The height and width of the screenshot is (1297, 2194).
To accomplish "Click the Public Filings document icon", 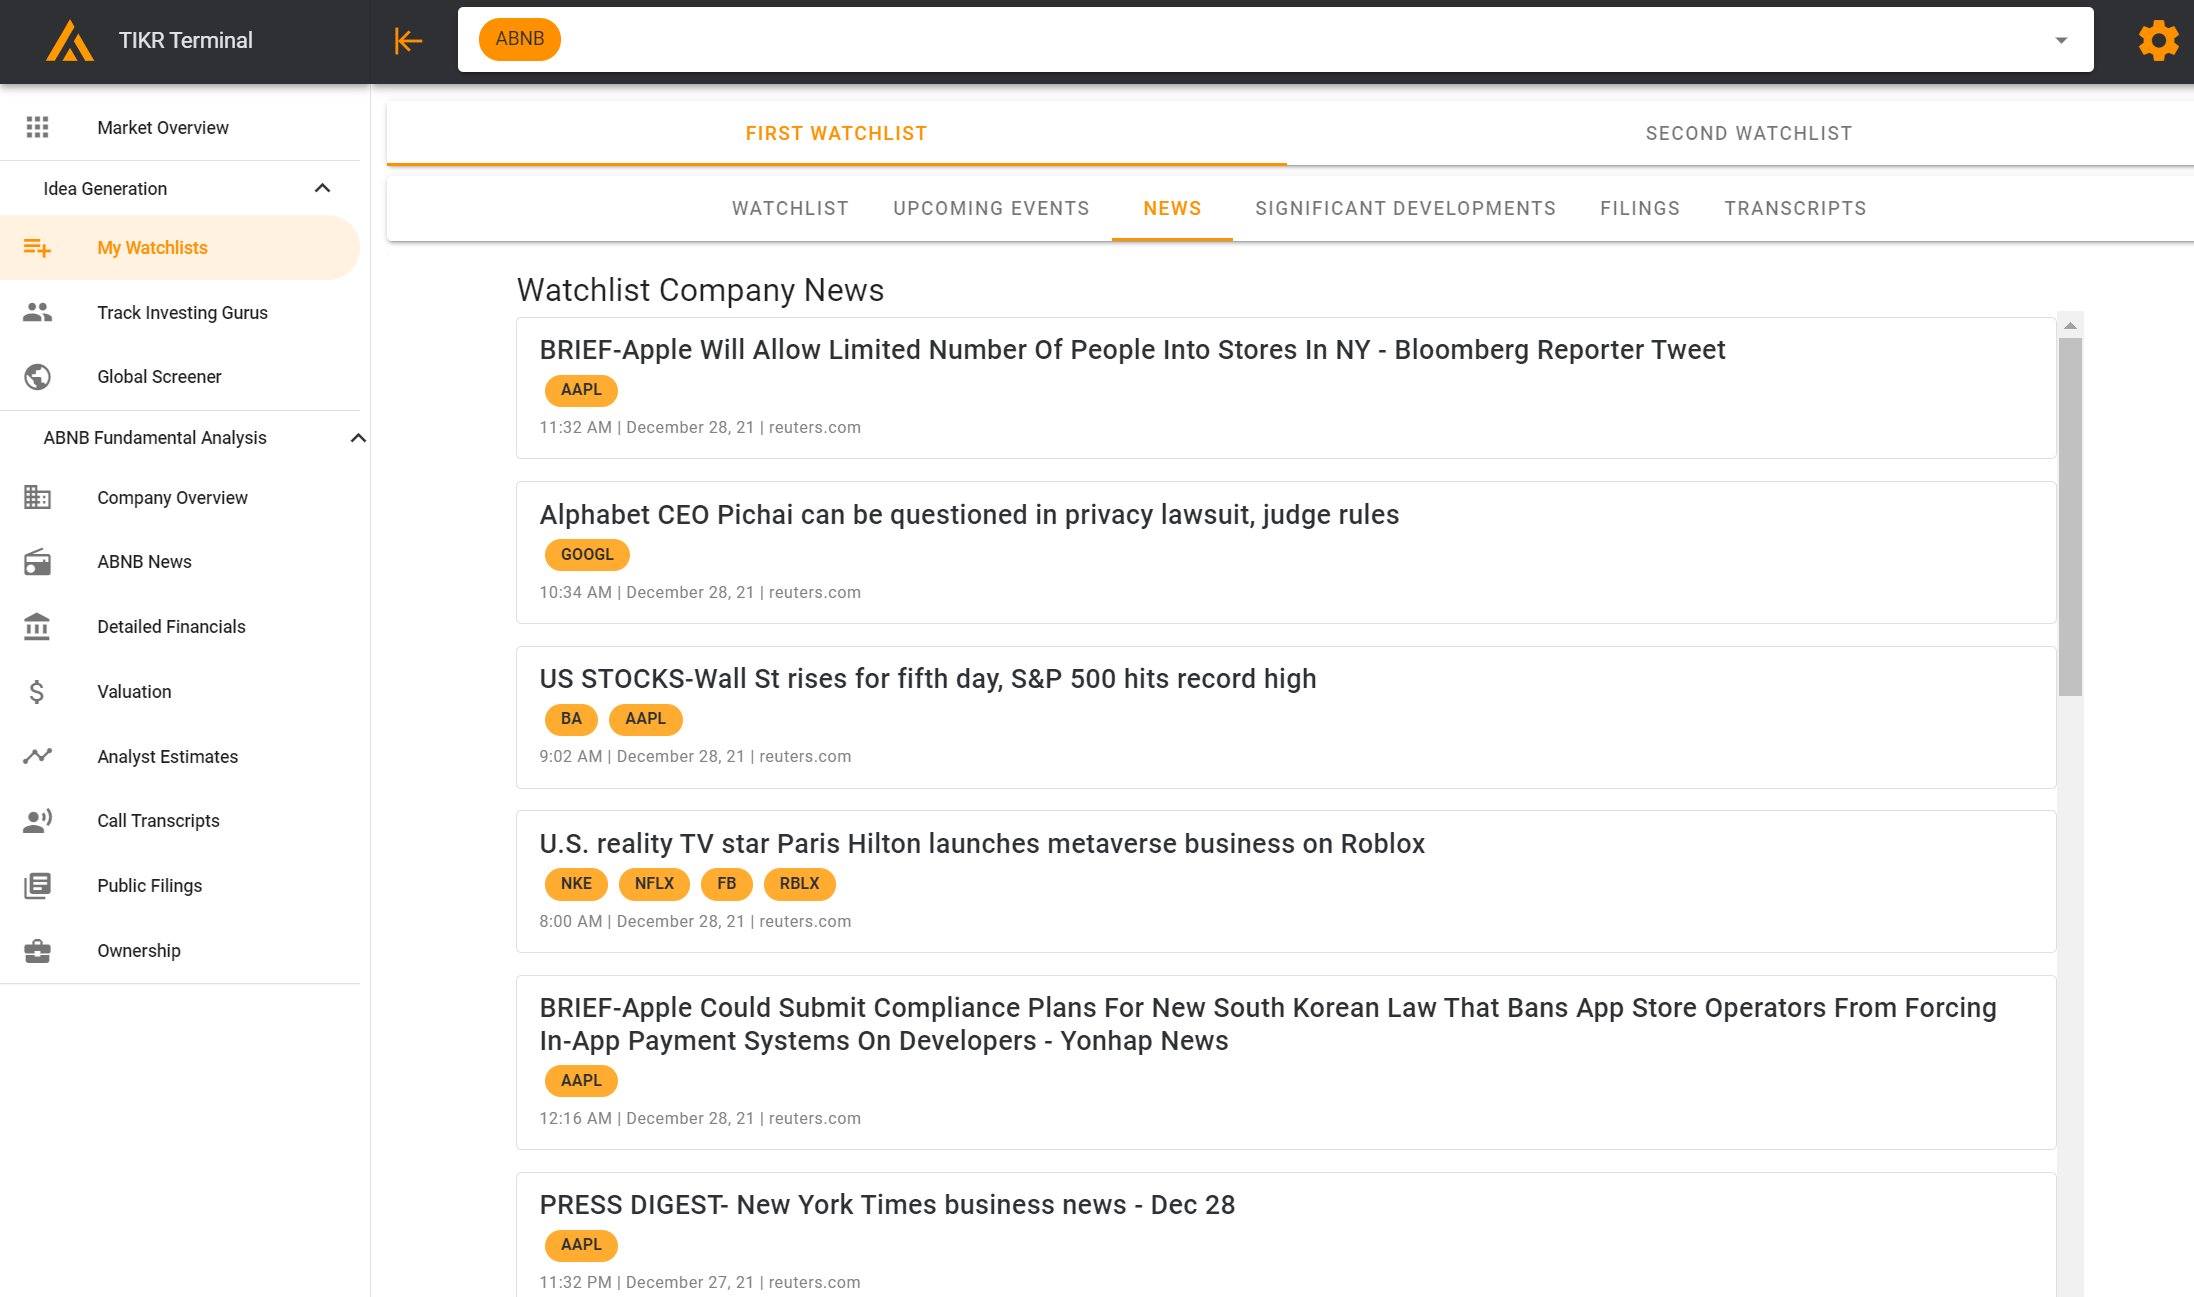I will (38, 886).
